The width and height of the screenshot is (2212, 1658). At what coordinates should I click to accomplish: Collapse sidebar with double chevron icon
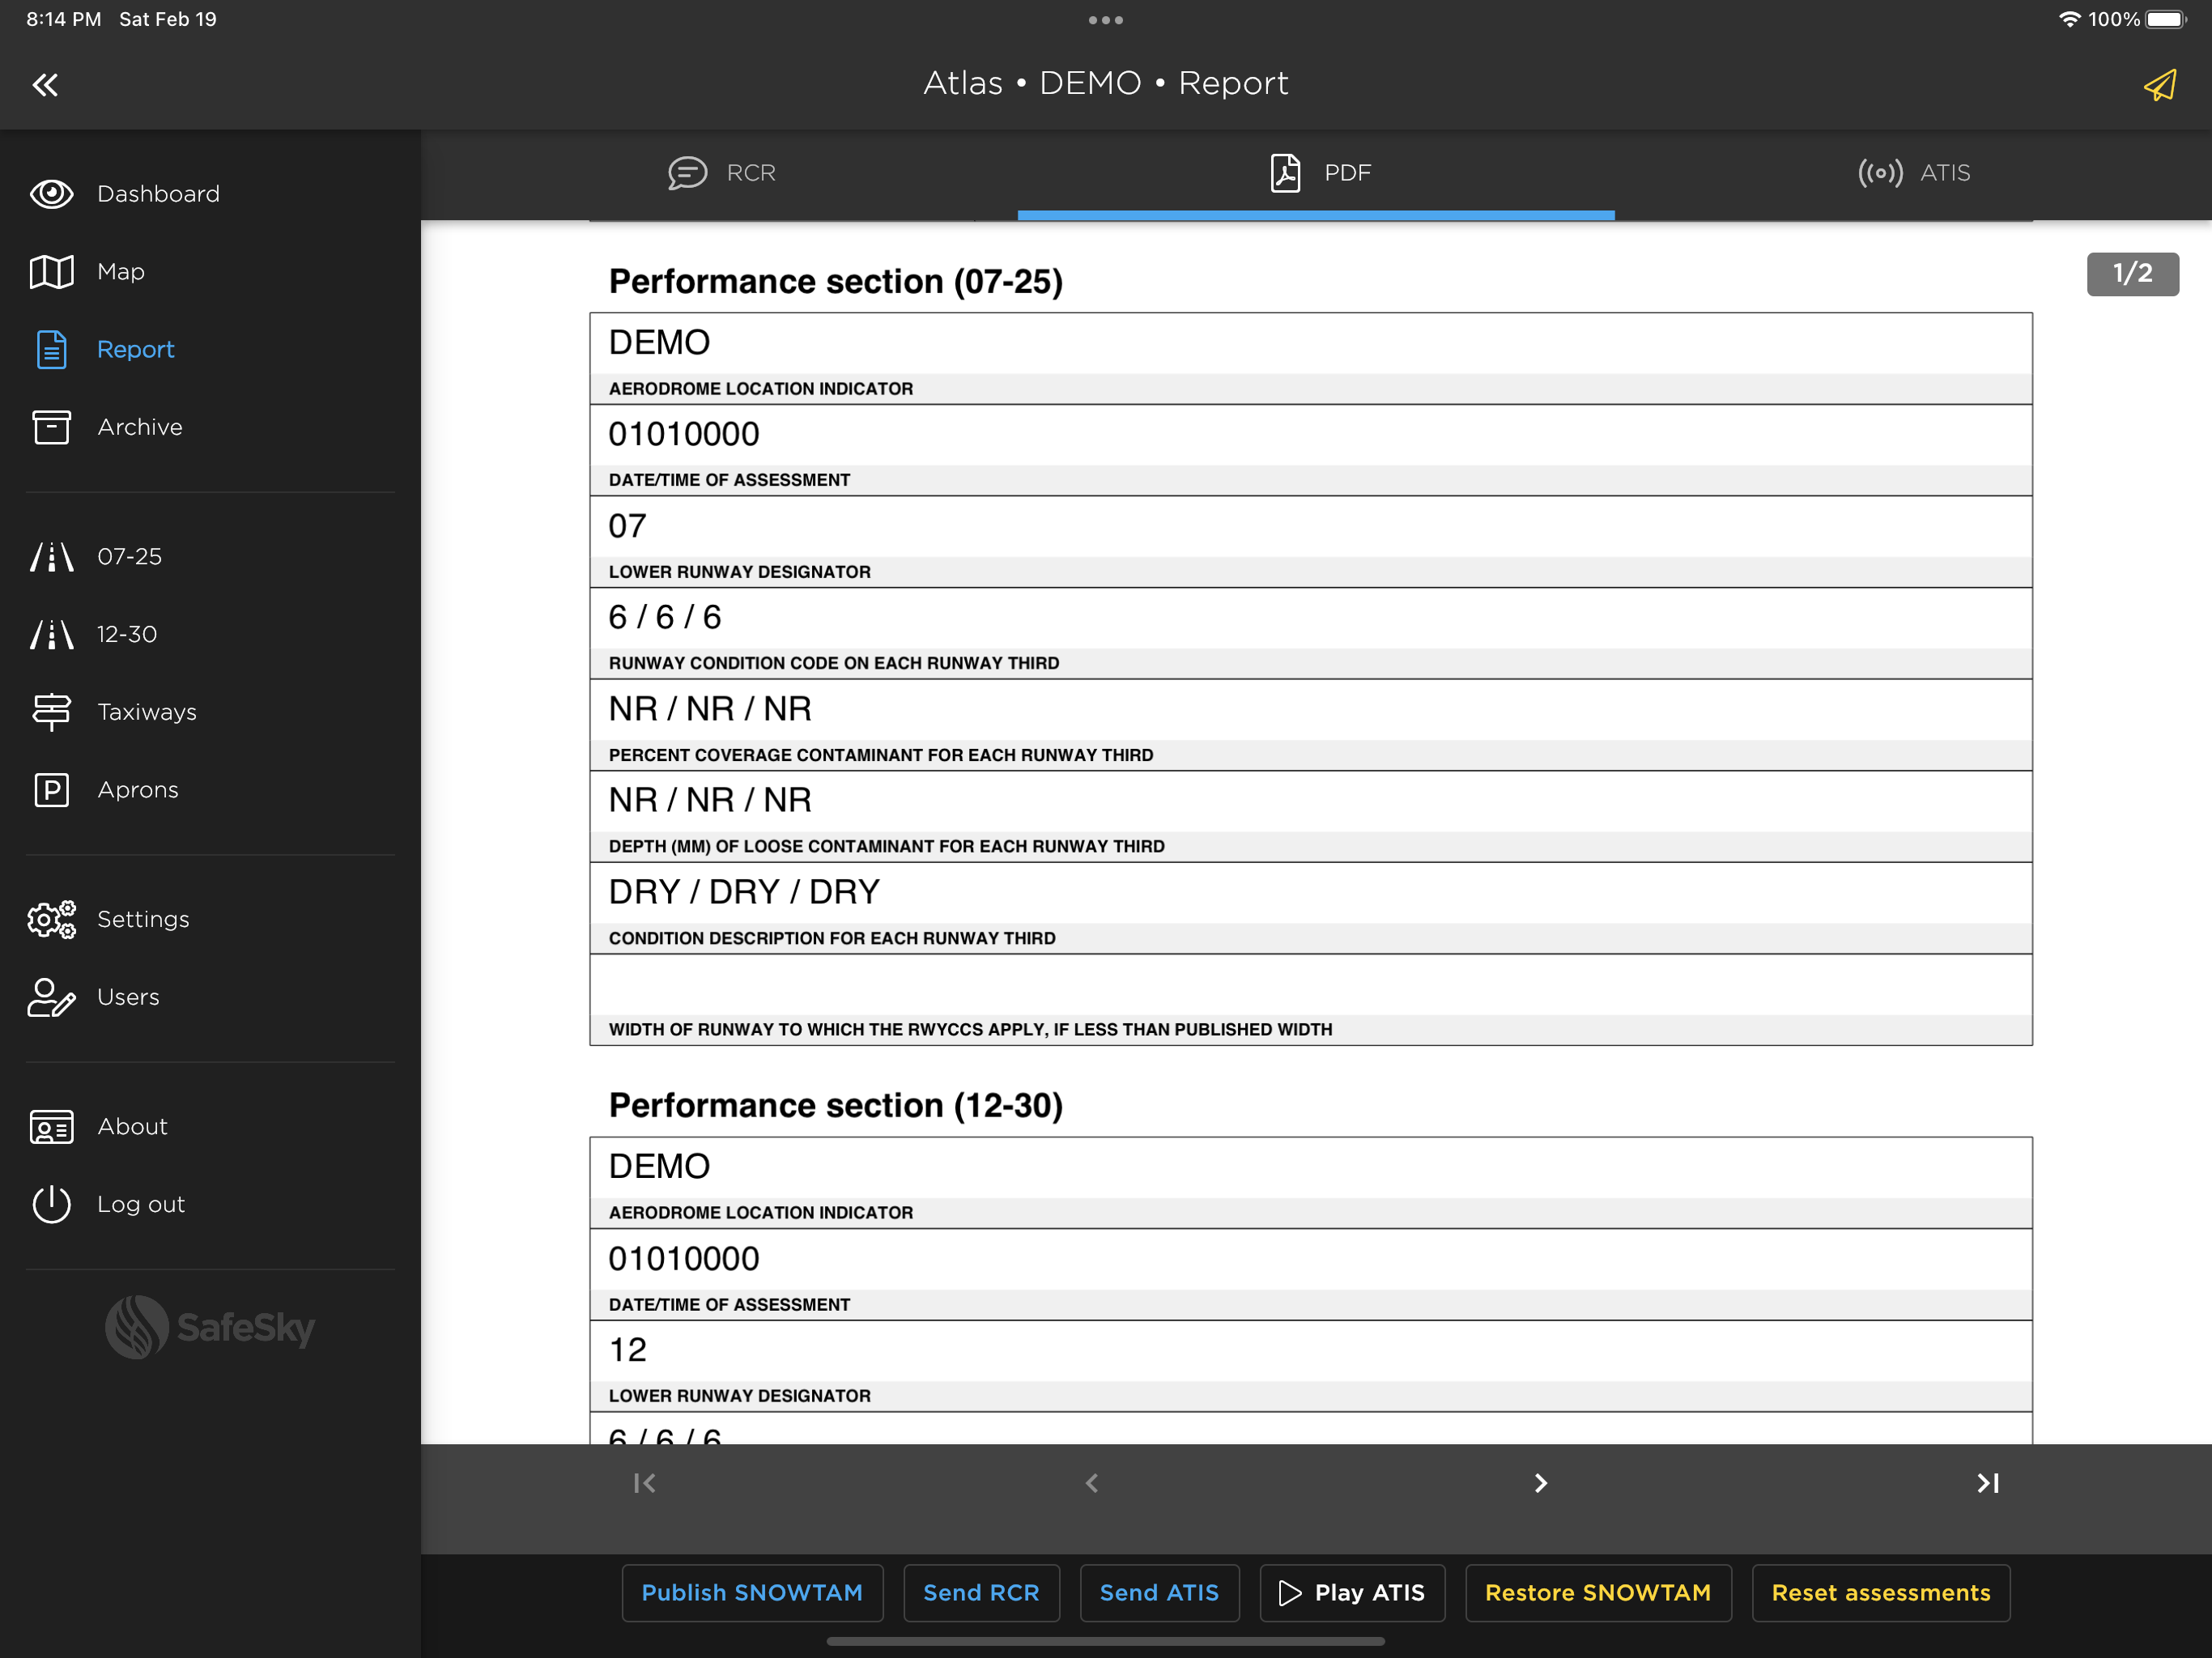coord(45,85)
